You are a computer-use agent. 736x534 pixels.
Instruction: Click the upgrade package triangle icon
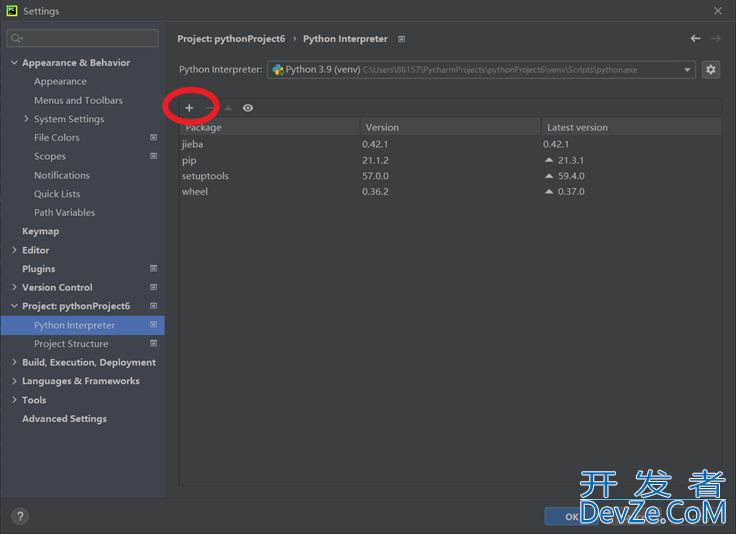pos(228,108)
